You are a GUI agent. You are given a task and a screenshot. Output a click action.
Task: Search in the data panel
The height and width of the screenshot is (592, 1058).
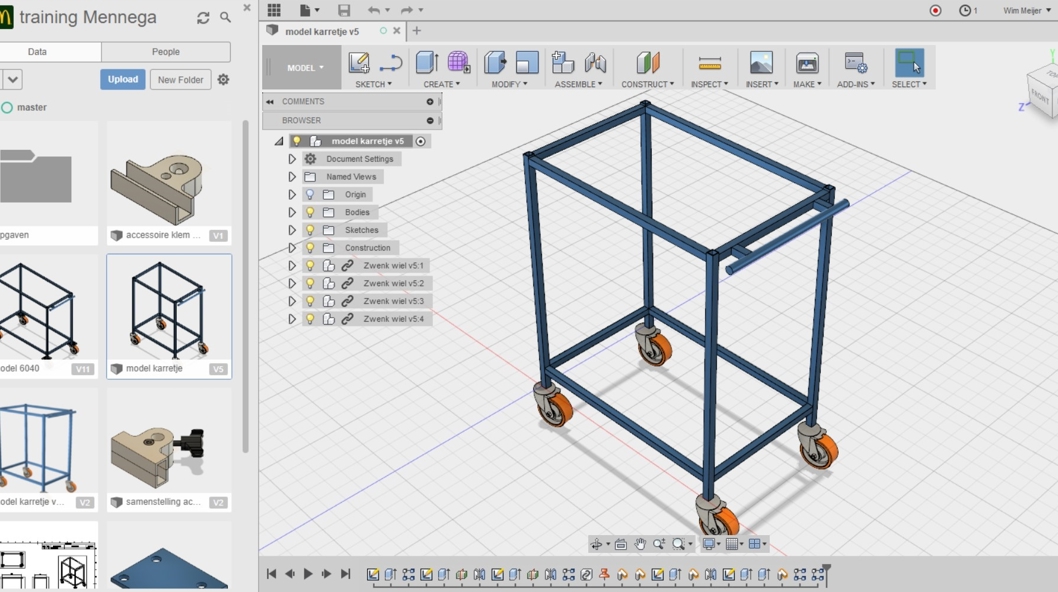[x=225, y=18]
